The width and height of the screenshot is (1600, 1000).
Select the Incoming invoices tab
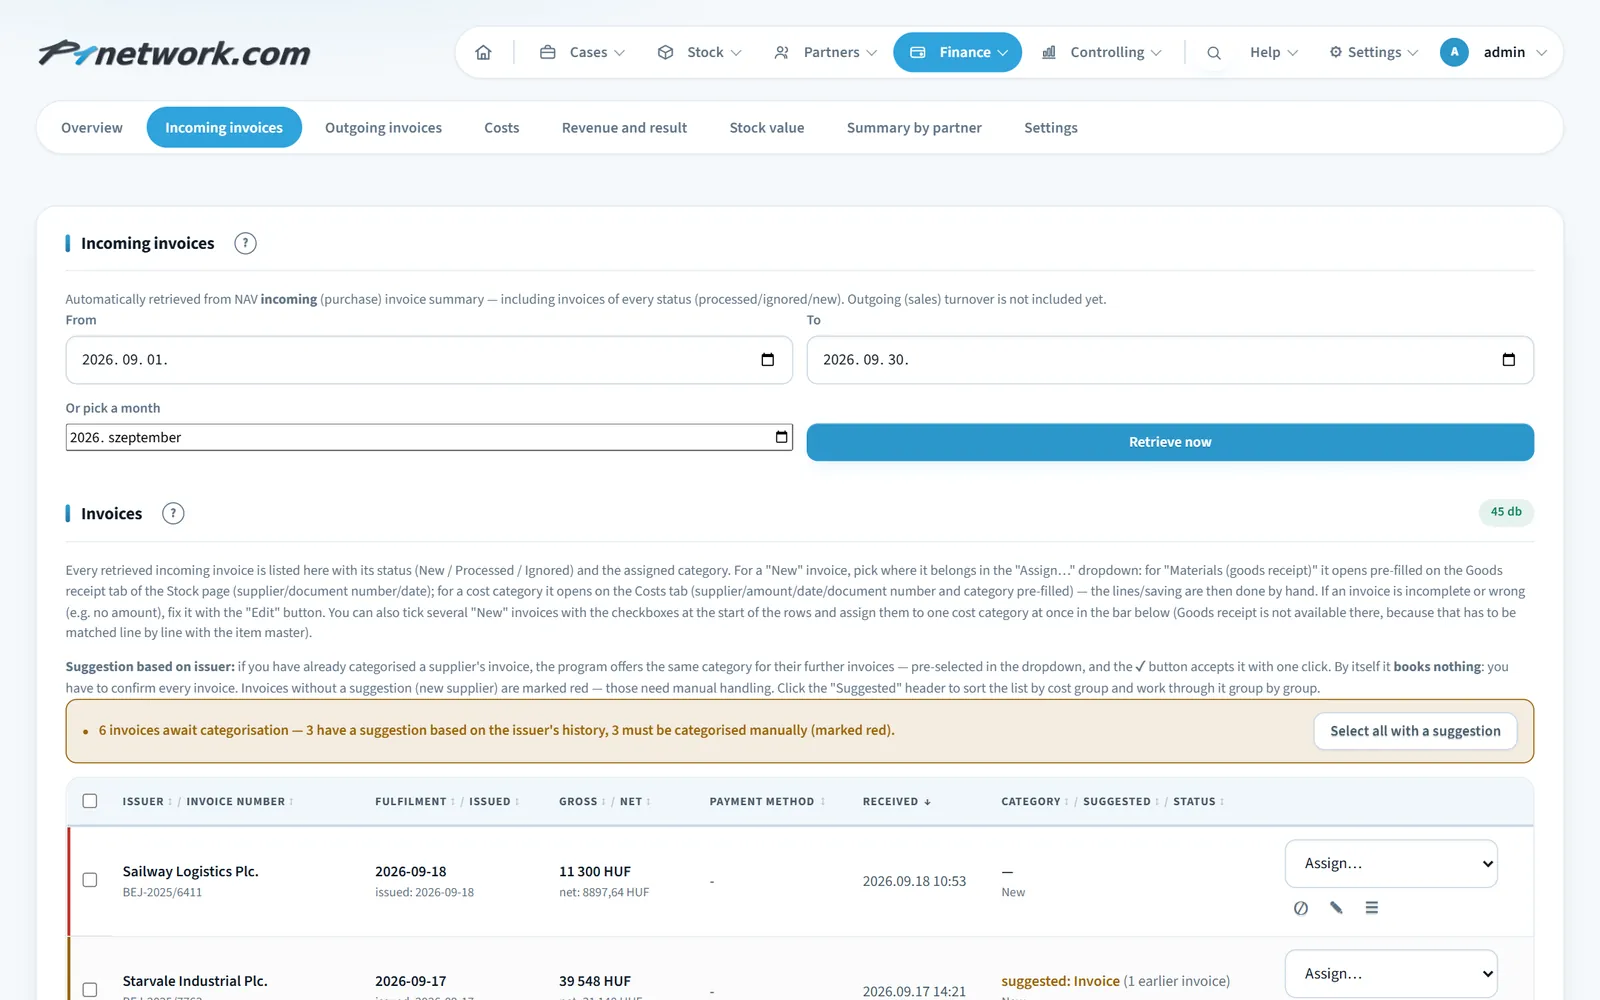[x=224, y=128]
